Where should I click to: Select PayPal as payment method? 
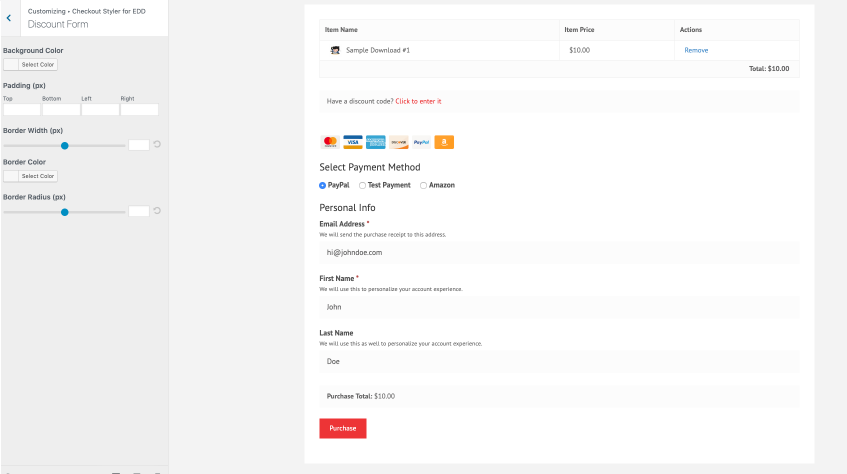pyautogui.click(x=322, y=185)
